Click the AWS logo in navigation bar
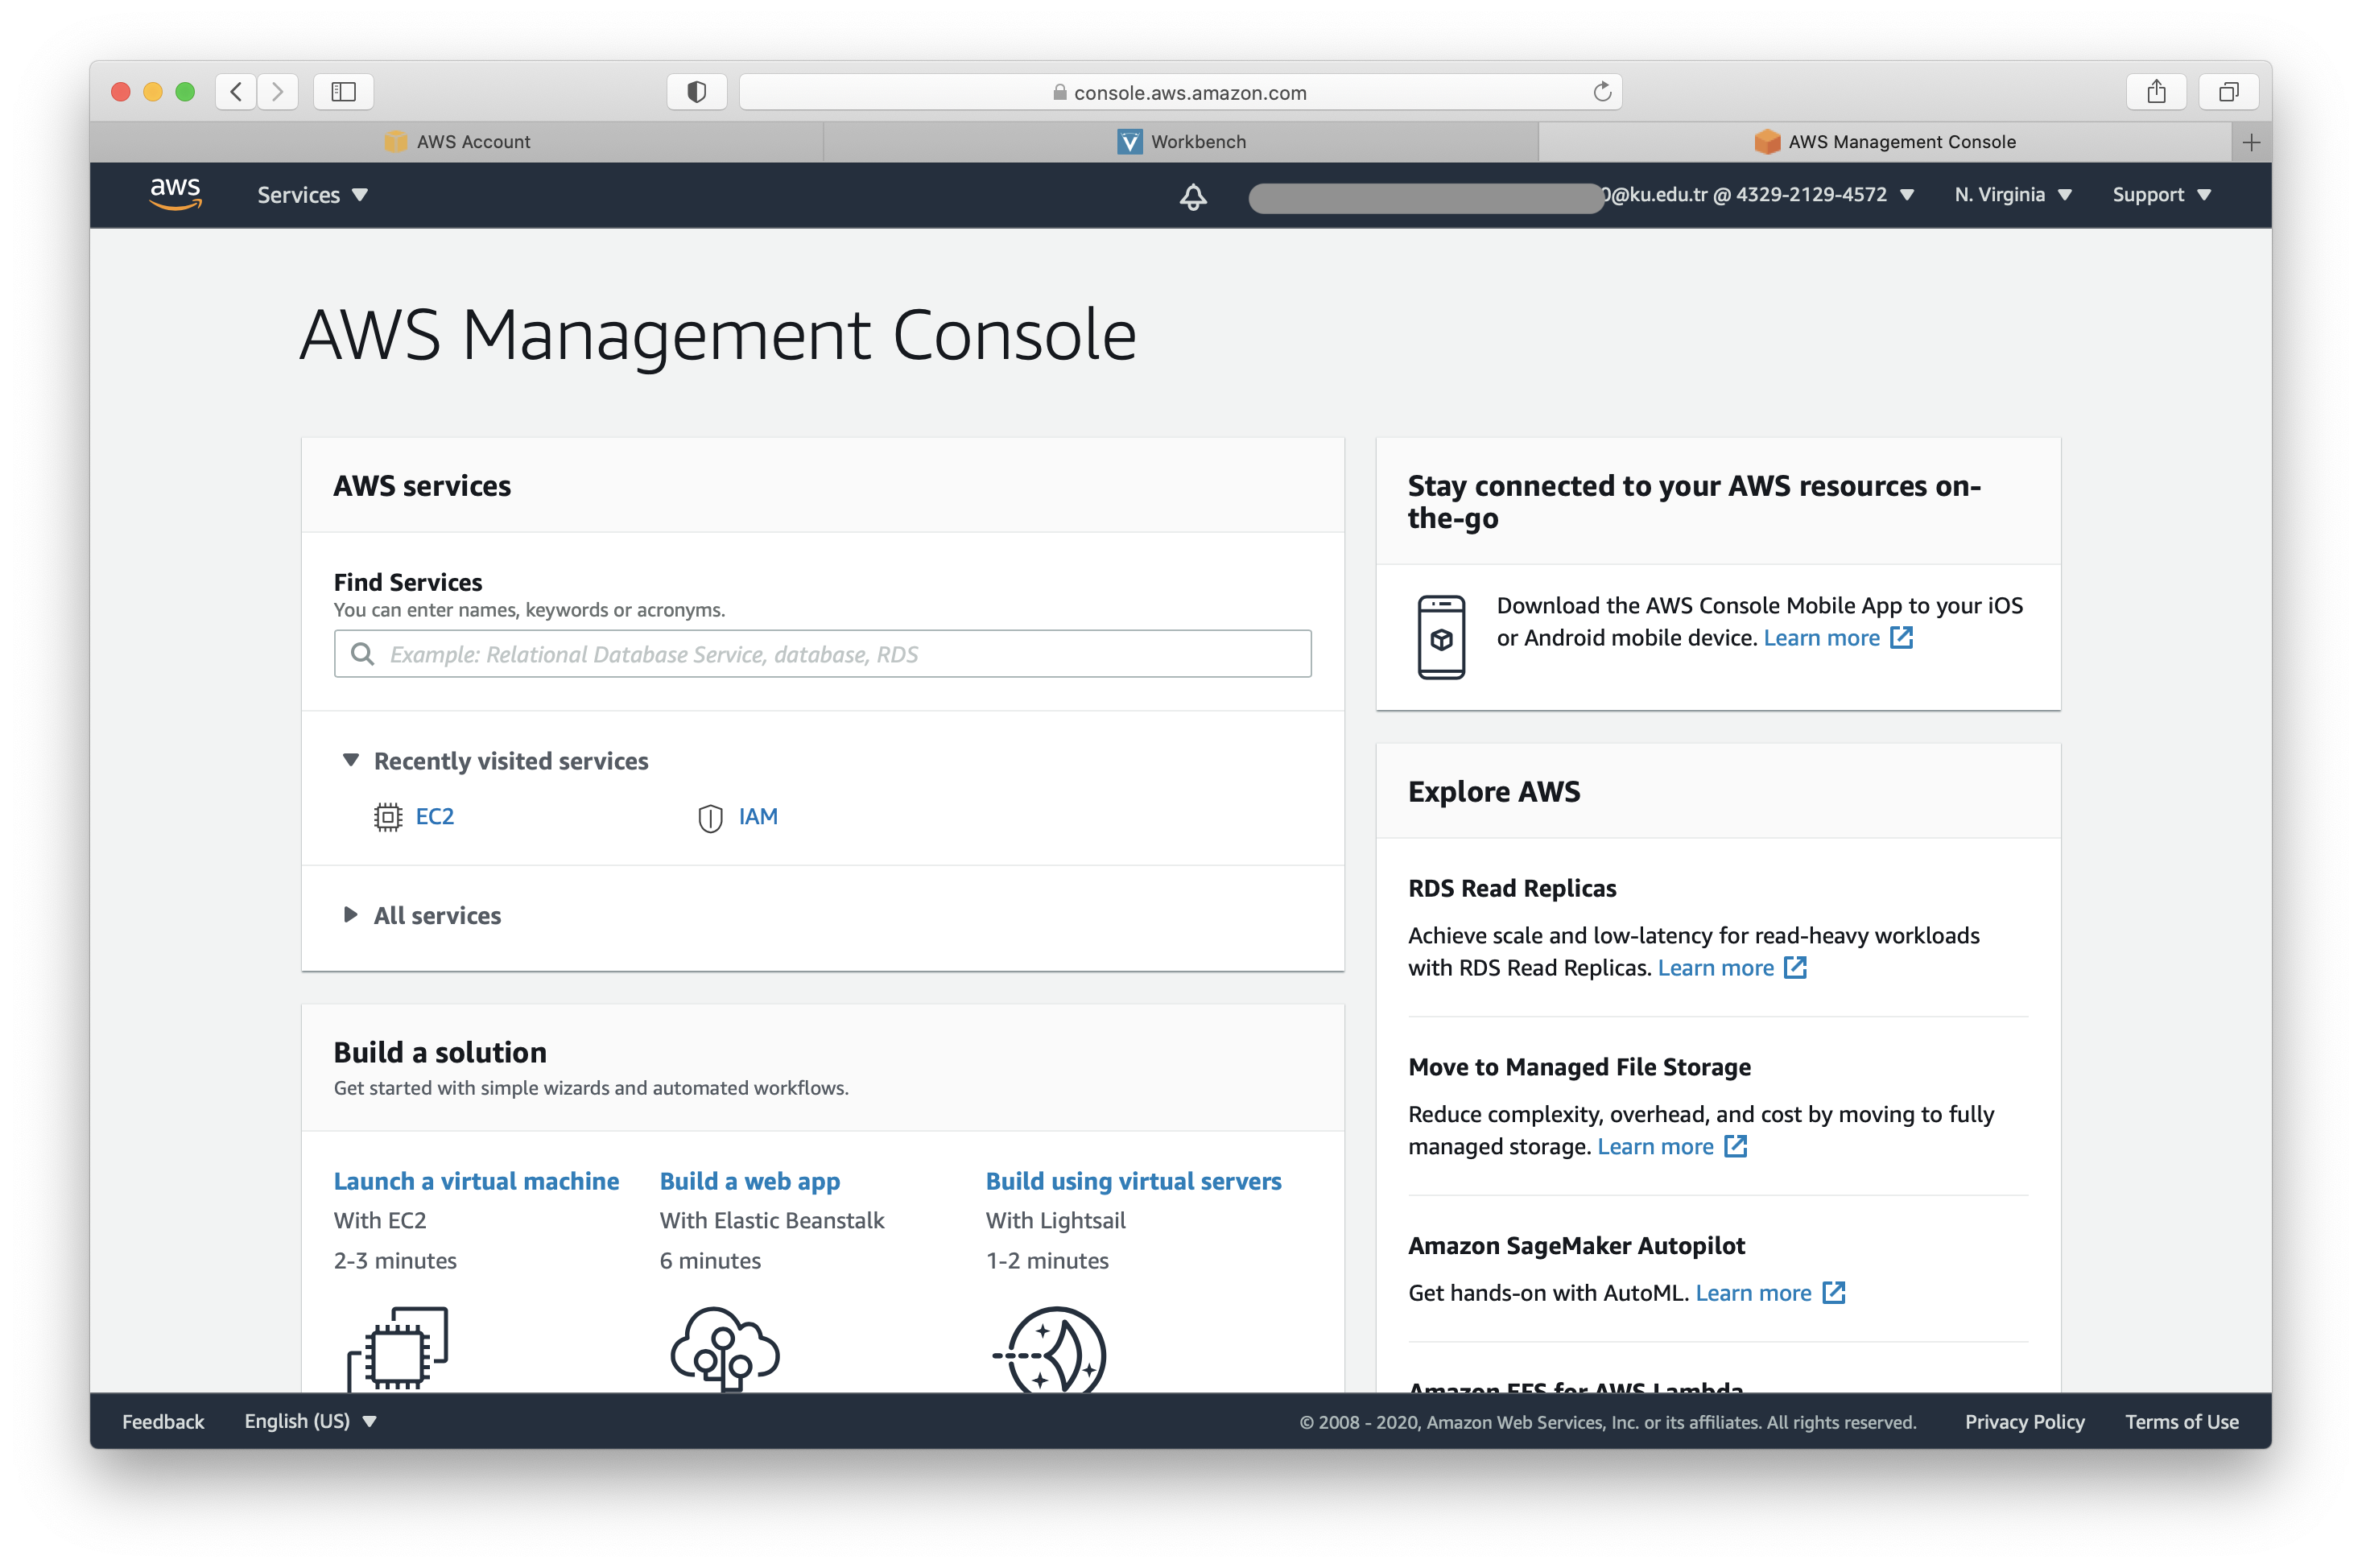Image resolution: width=2362 pixels, height=1568 pixels. pos(175,194)
